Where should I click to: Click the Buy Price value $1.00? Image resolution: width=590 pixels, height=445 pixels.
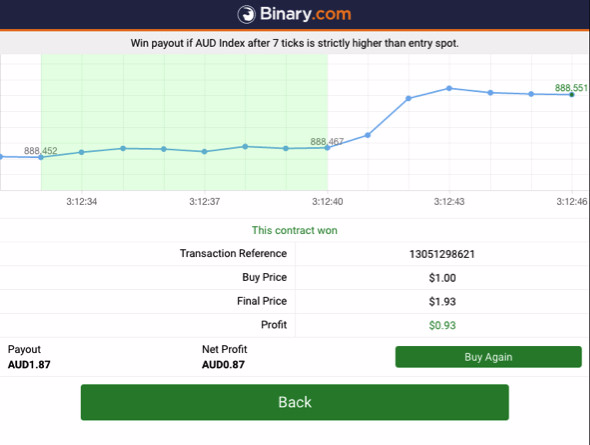[x=442, y=278]
